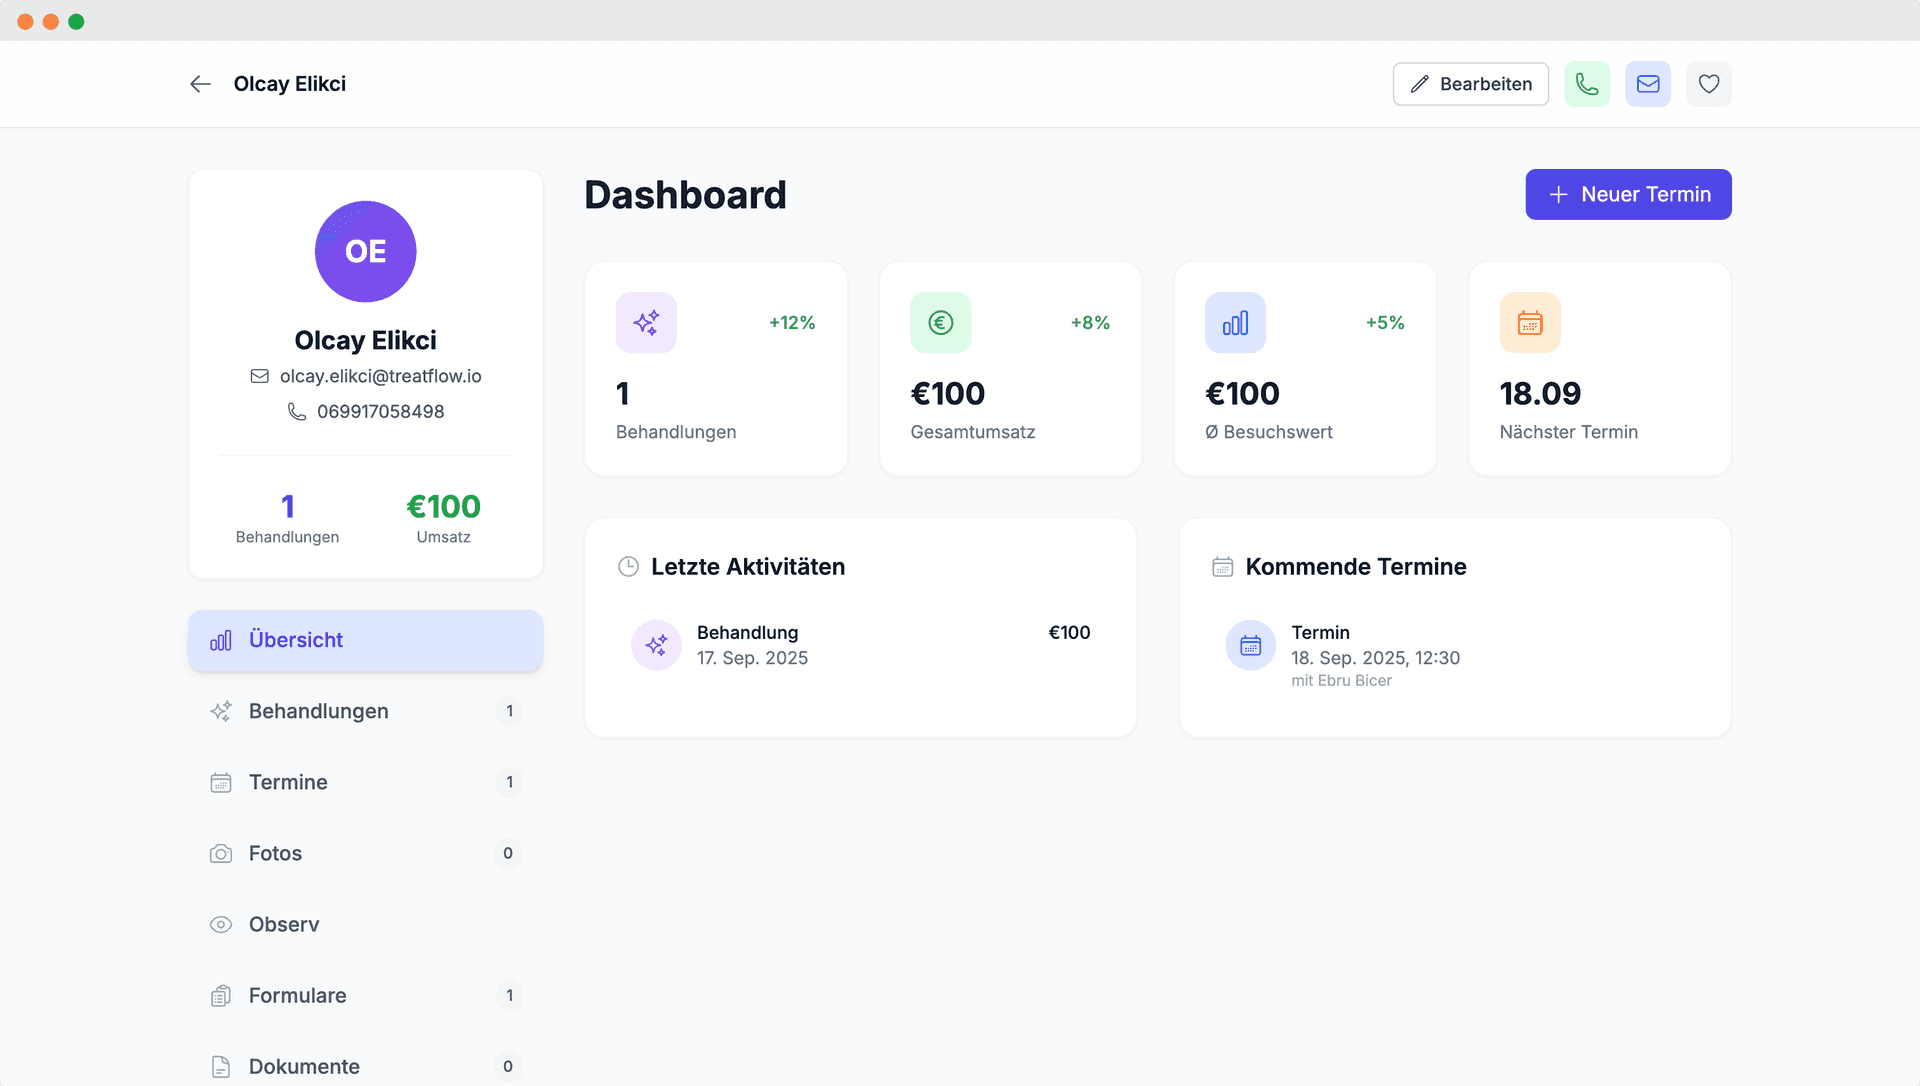This screenshot has width=1920, height=1086.
Task: Click the OE profile avatar circle
Action: [365, 251]
